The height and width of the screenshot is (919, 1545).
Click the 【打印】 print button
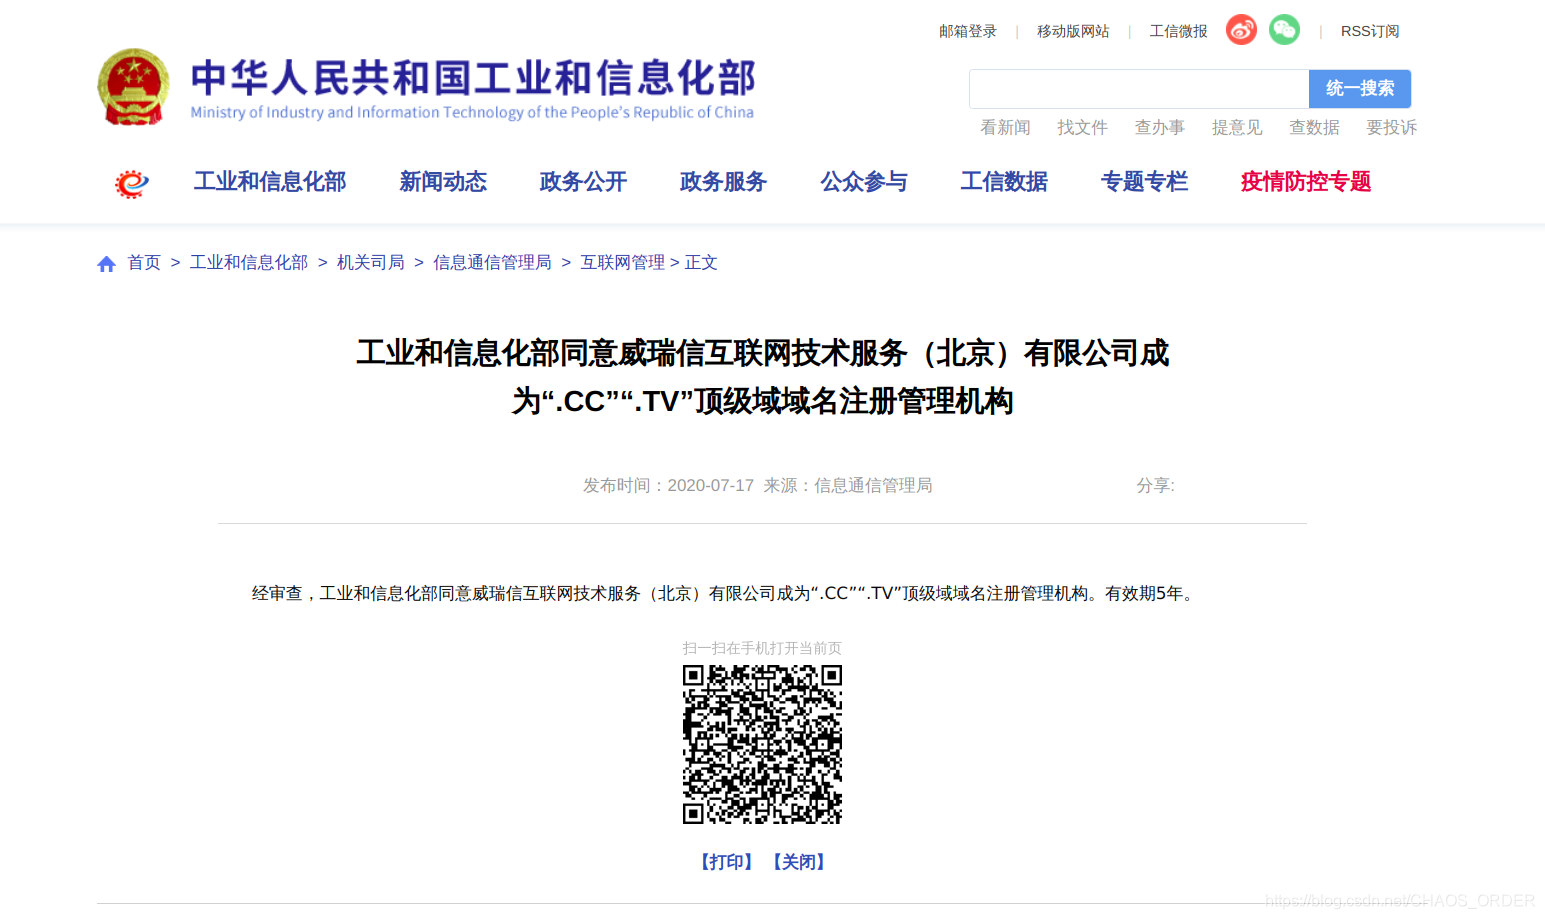tap(726, 861)
